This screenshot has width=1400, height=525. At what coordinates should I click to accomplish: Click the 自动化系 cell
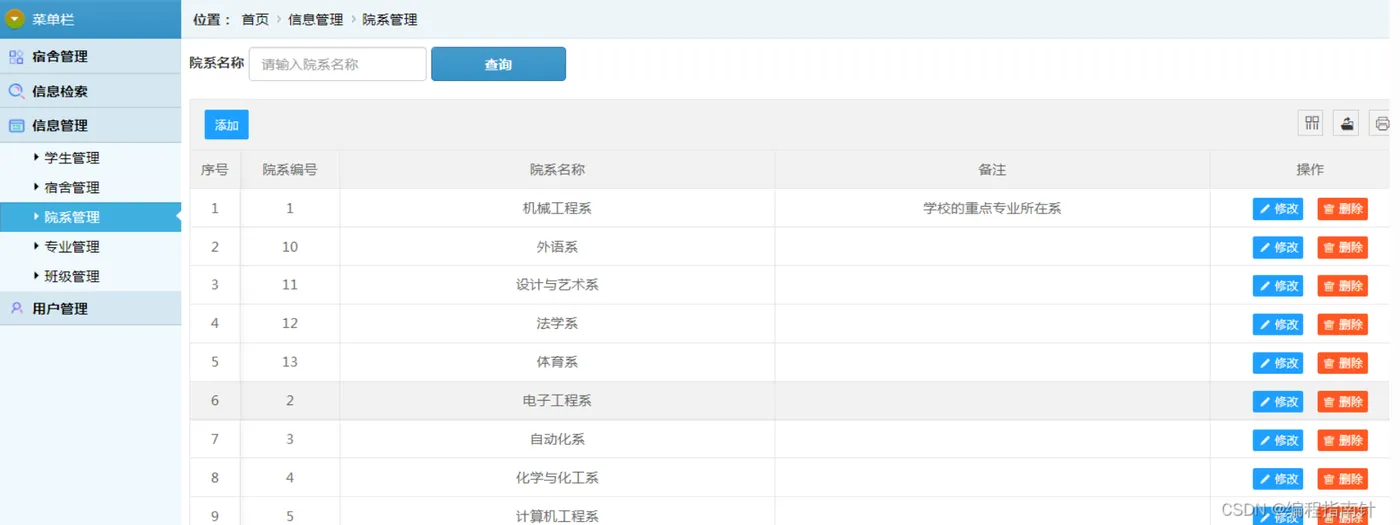pyautogui.click(x=557, y=439)
